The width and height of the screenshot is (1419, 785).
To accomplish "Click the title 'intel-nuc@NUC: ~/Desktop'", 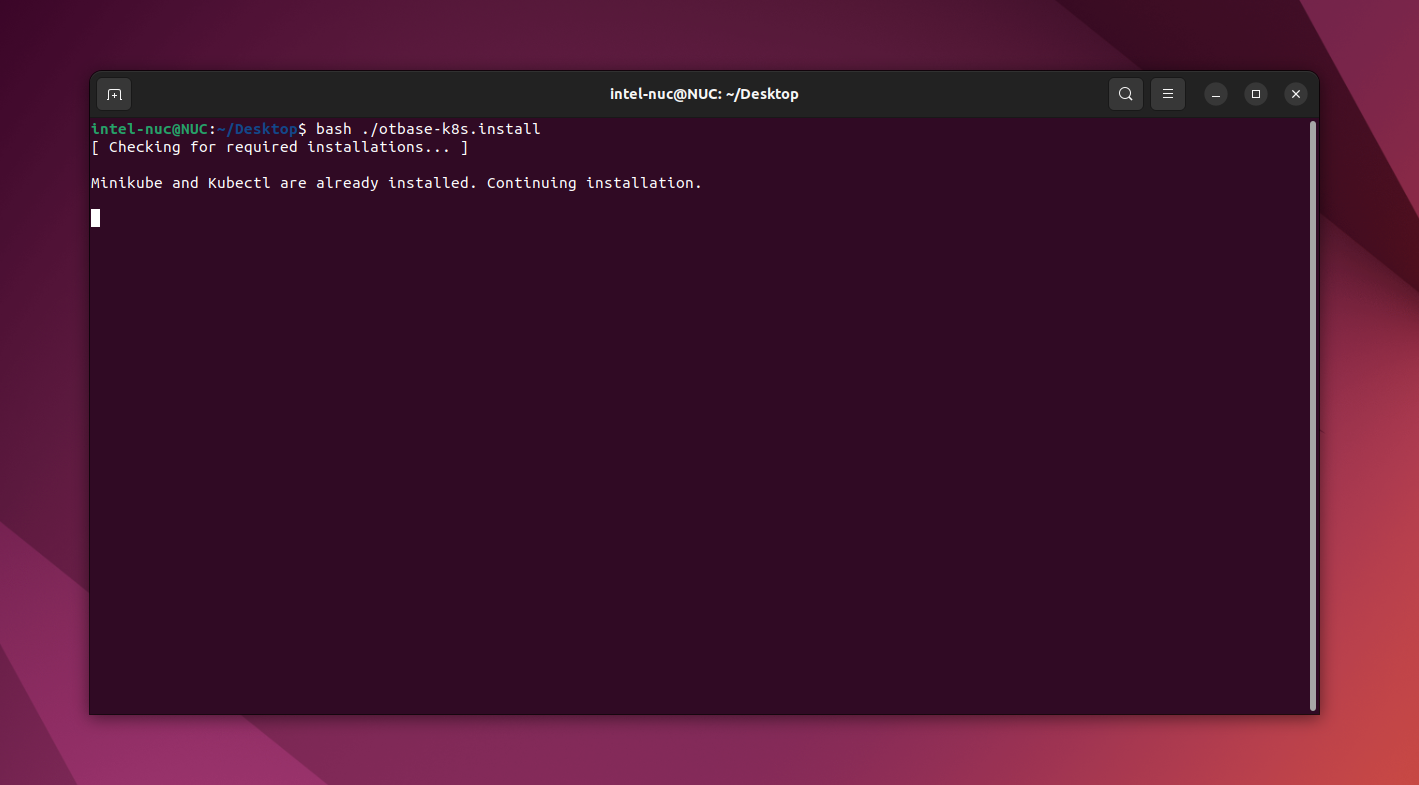I will tap(704, 94).
